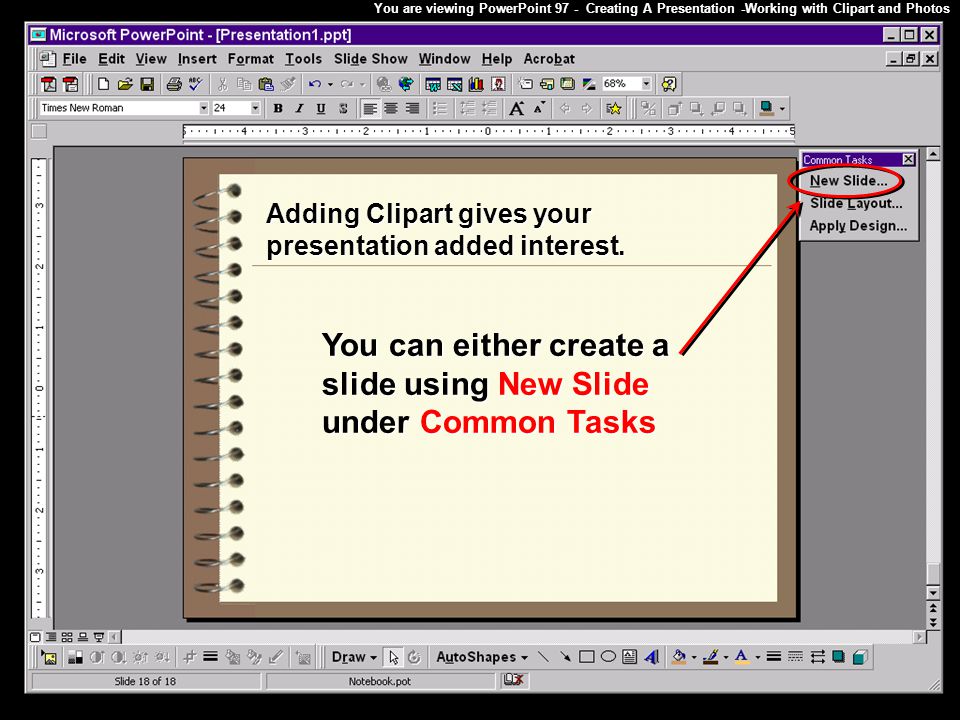The image size is (960, 720).
Task: Select the Arrow drawing tool
Action: [565, 657]
